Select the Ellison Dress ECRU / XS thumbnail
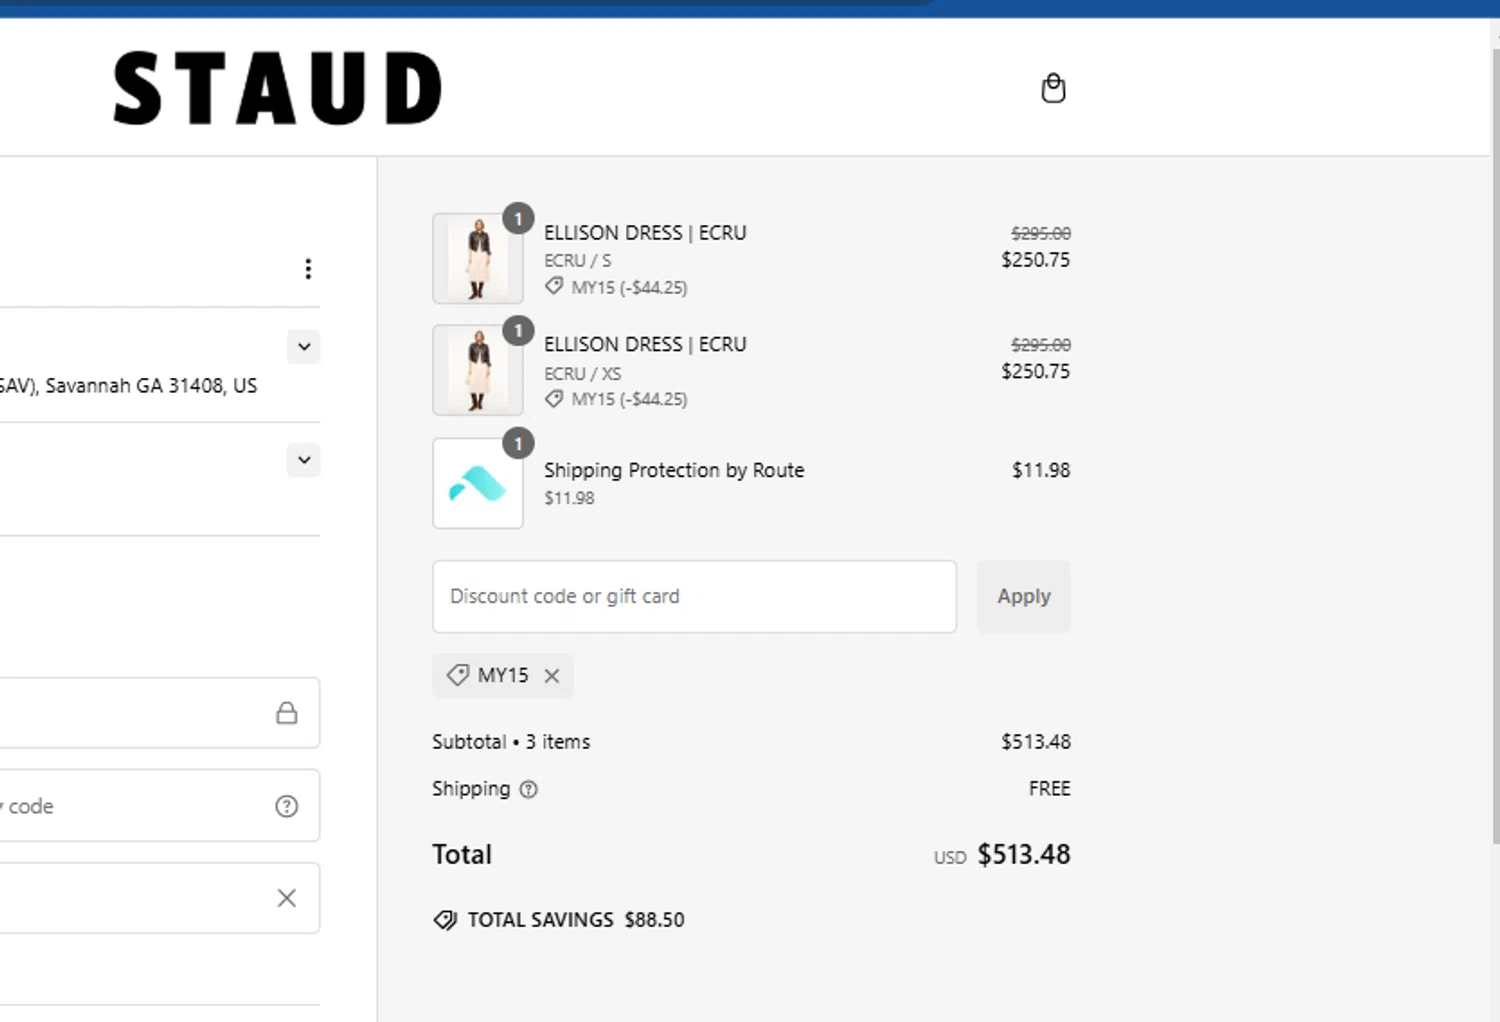This screenshot has width=1500, height=1022. pyautogui.click(x=478, y=370)
